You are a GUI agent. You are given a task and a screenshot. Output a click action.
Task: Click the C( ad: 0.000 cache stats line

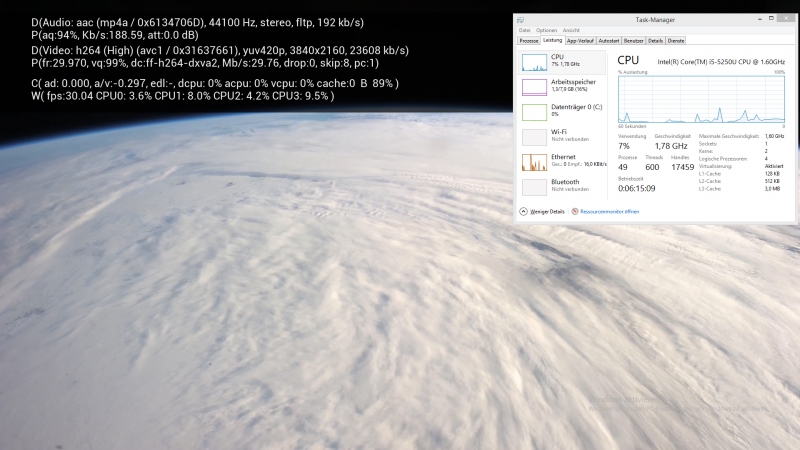[215, 83]
